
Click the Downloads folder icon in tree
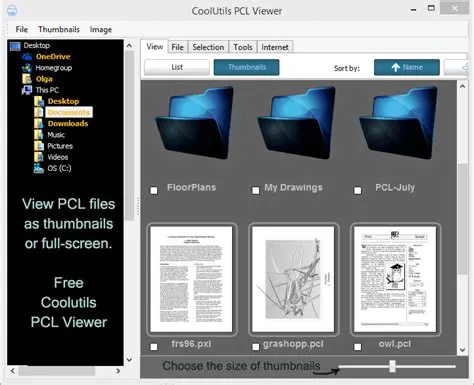39,124
